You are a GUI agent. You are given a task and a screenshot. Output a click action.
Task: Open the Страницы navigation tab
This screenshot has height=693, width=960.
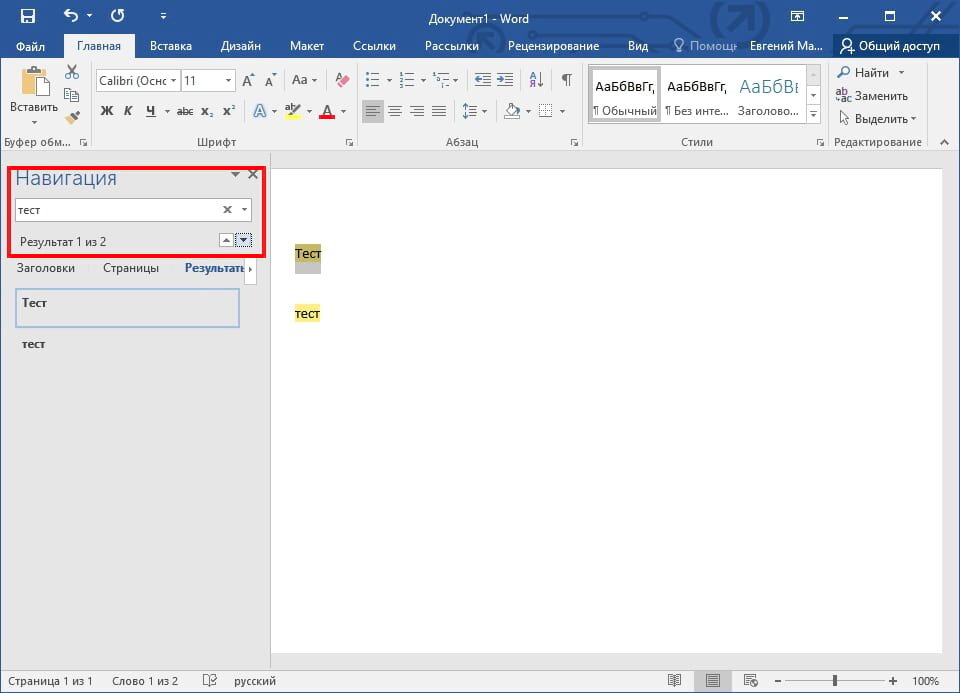coord(131,268)
